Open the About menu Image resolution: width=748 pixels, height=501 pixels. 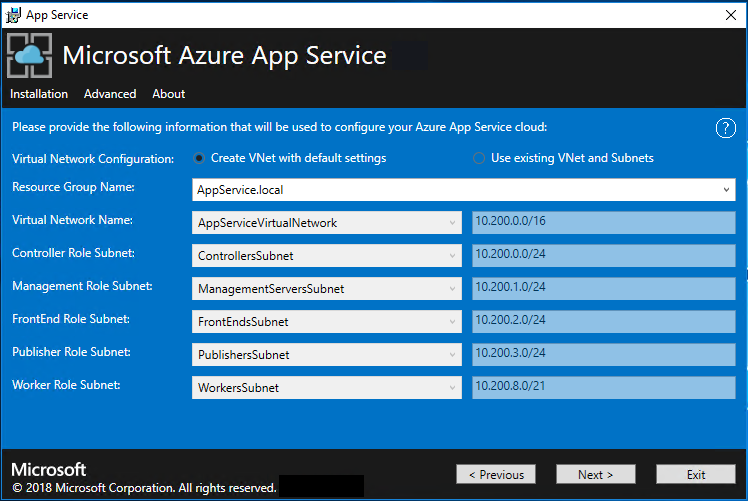click(169, 94)
